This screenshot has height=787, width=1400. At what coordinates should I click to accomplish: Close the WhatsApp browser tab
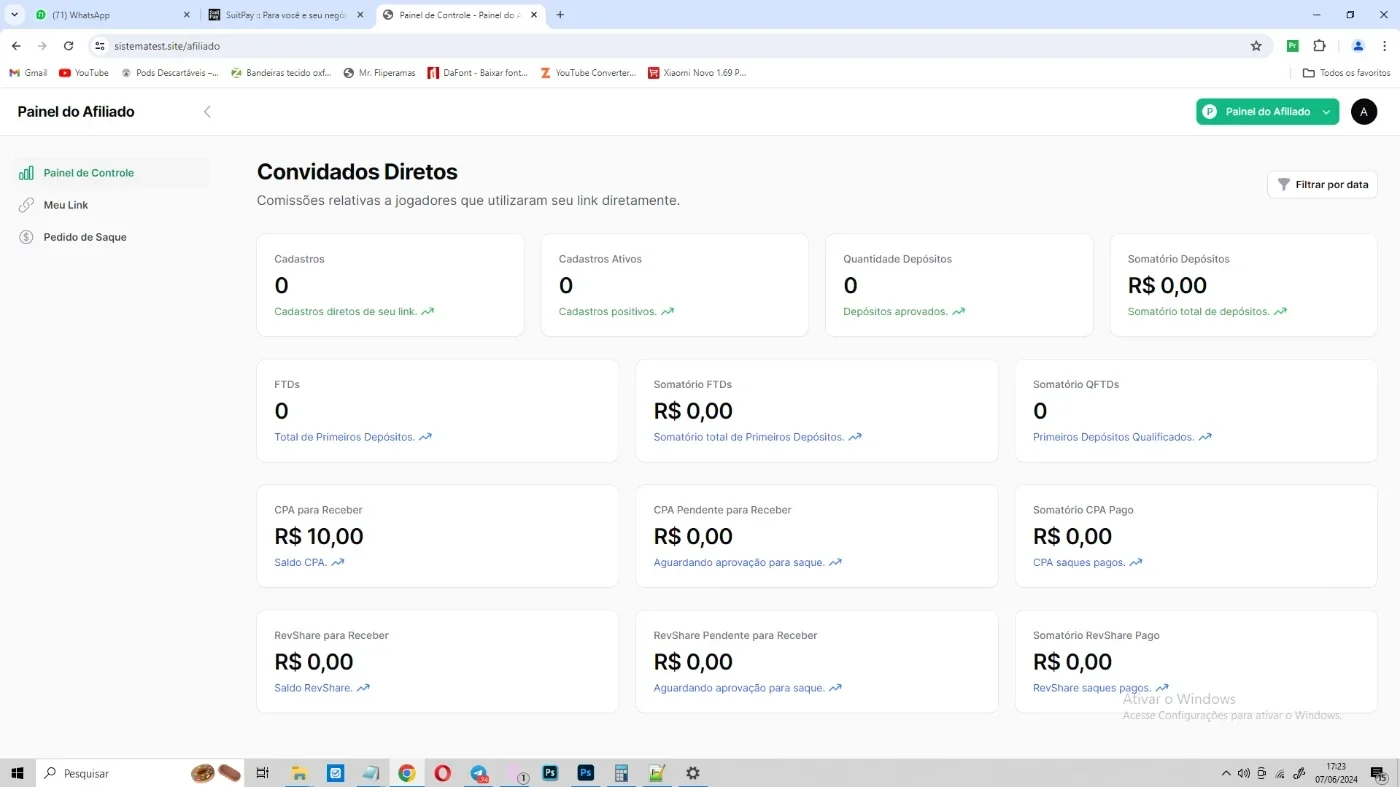click(x=186, y=15)
